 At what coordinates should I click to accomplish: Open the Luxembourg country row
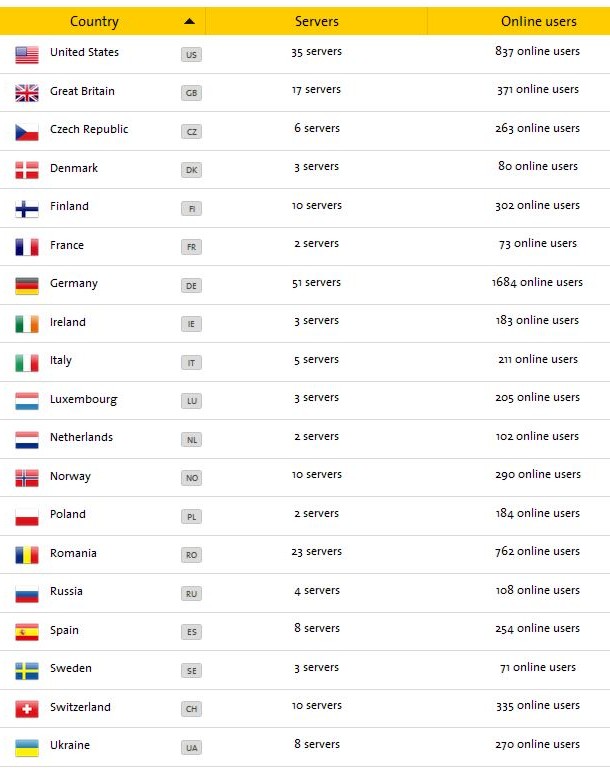click(x=305, y=400)
